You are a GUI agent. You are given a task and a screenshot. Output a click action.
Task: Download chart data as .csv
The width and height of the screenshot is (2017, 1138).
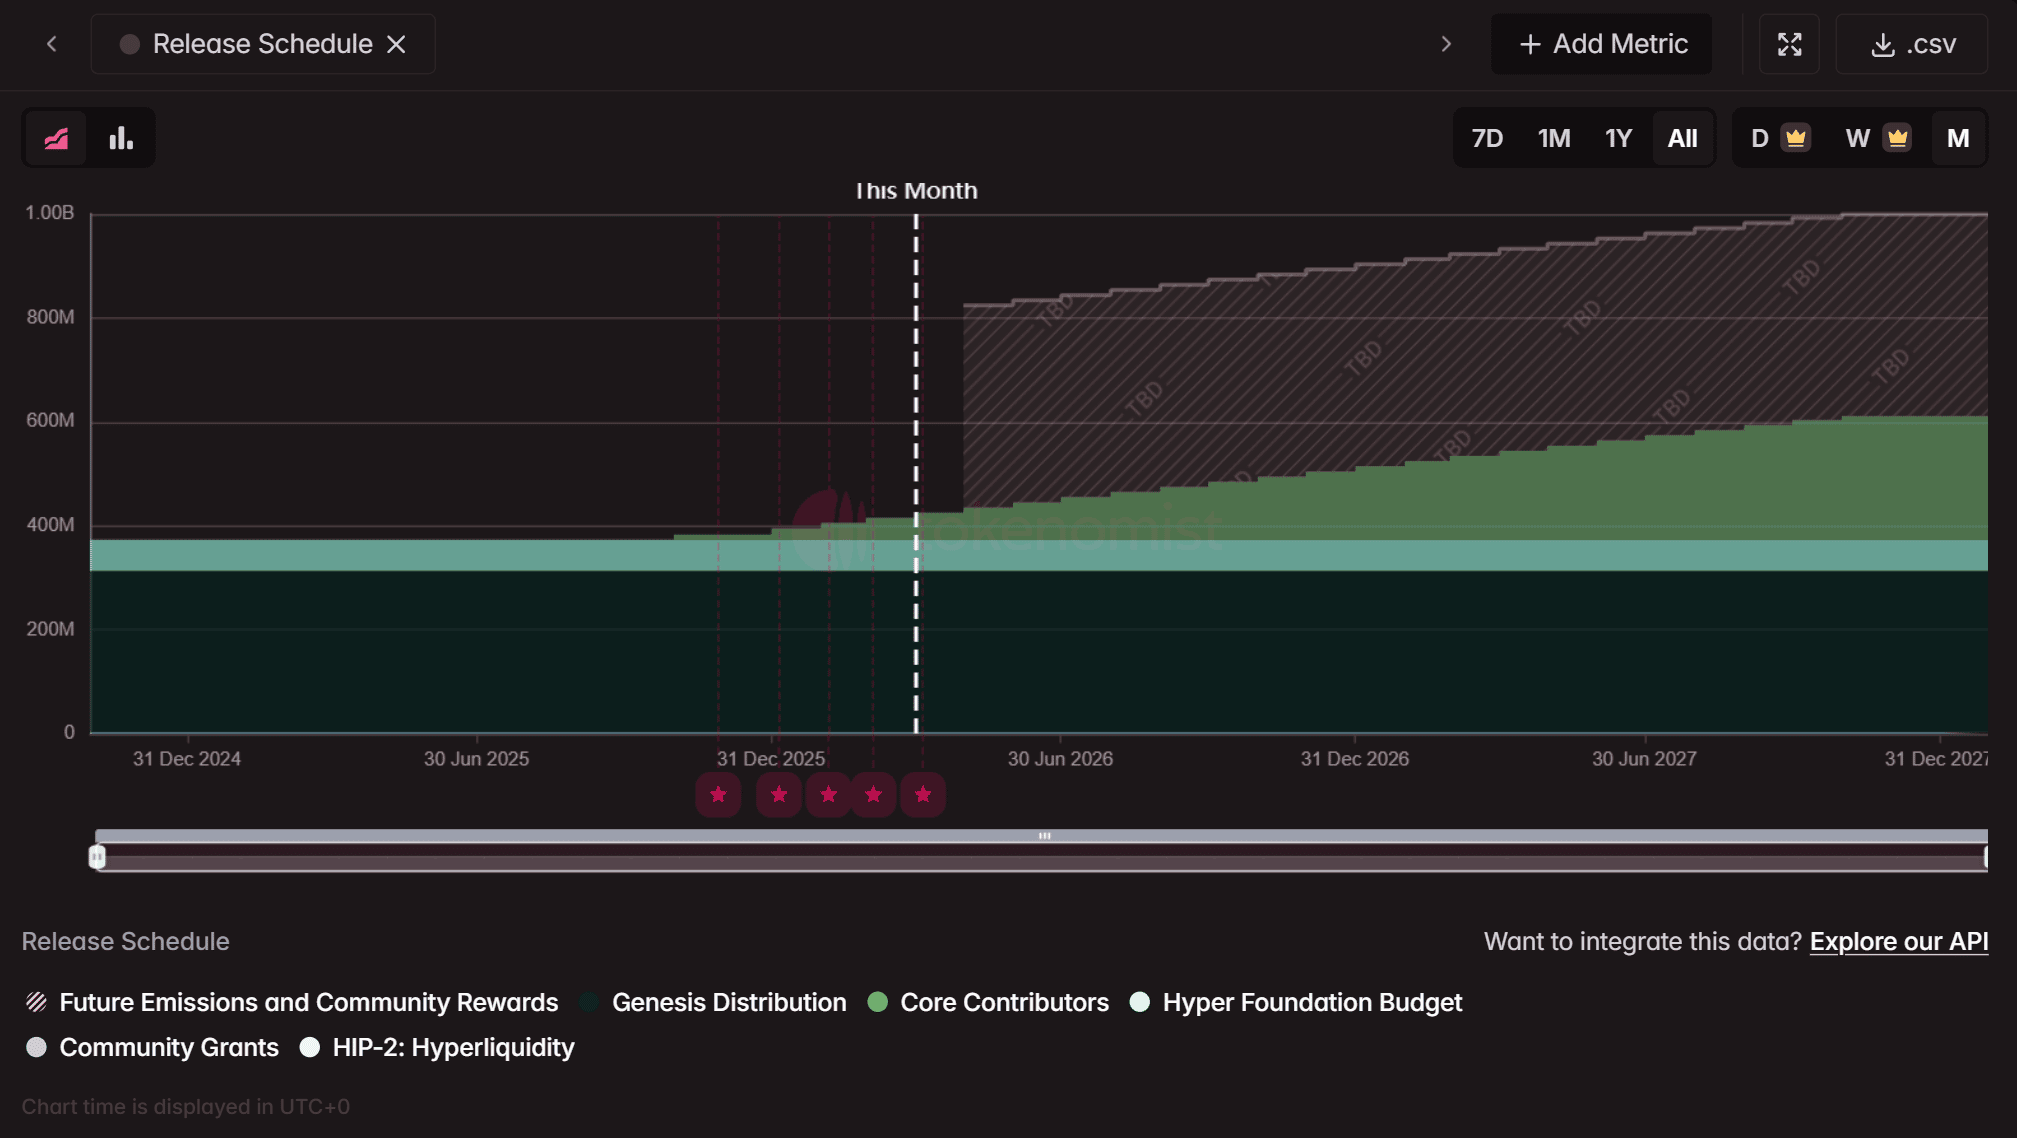[1912, 44]
